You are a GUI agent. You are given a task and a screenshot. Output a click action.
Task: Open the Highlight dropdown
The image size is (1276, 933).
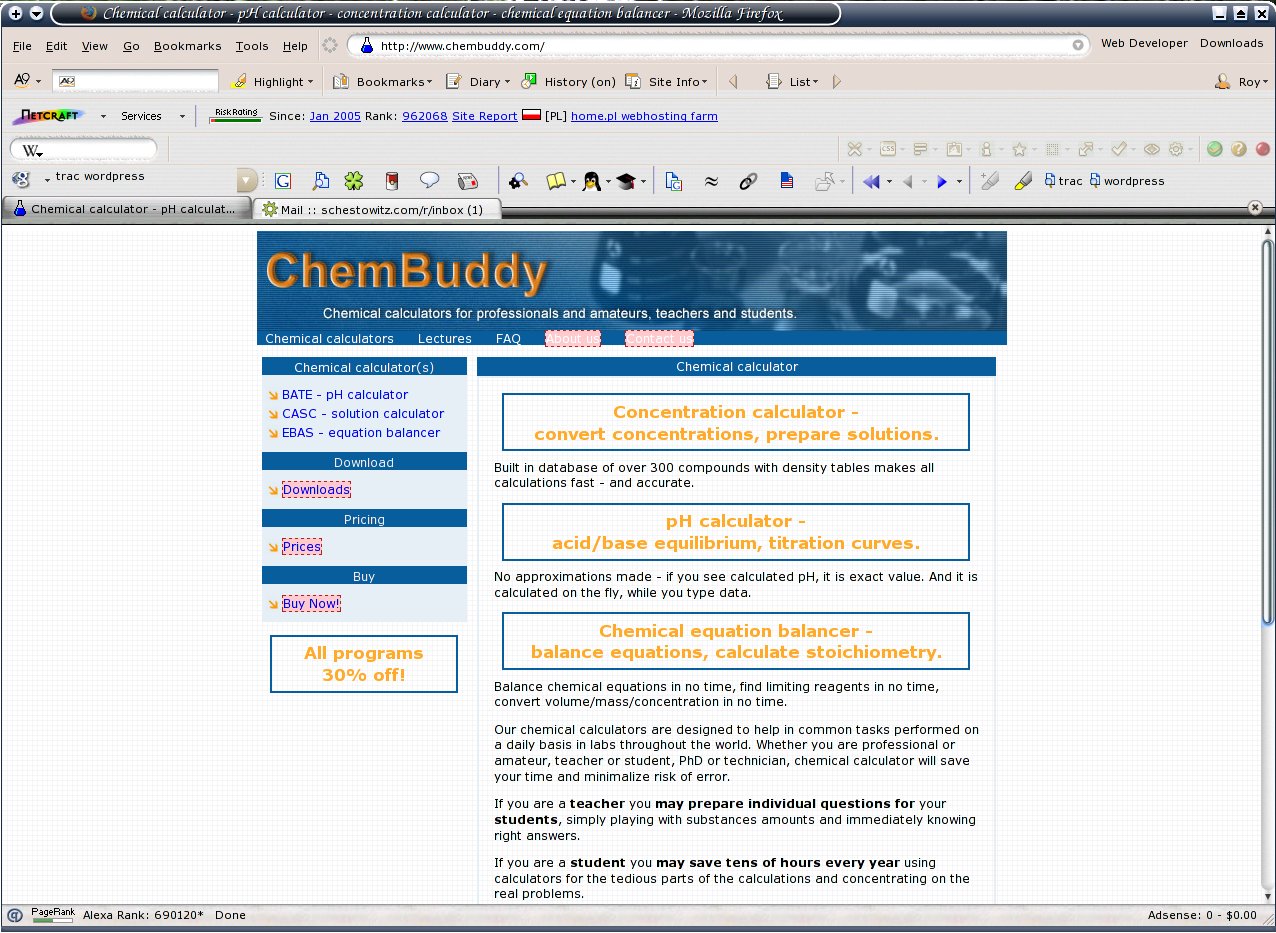click(x=273, y=82)
